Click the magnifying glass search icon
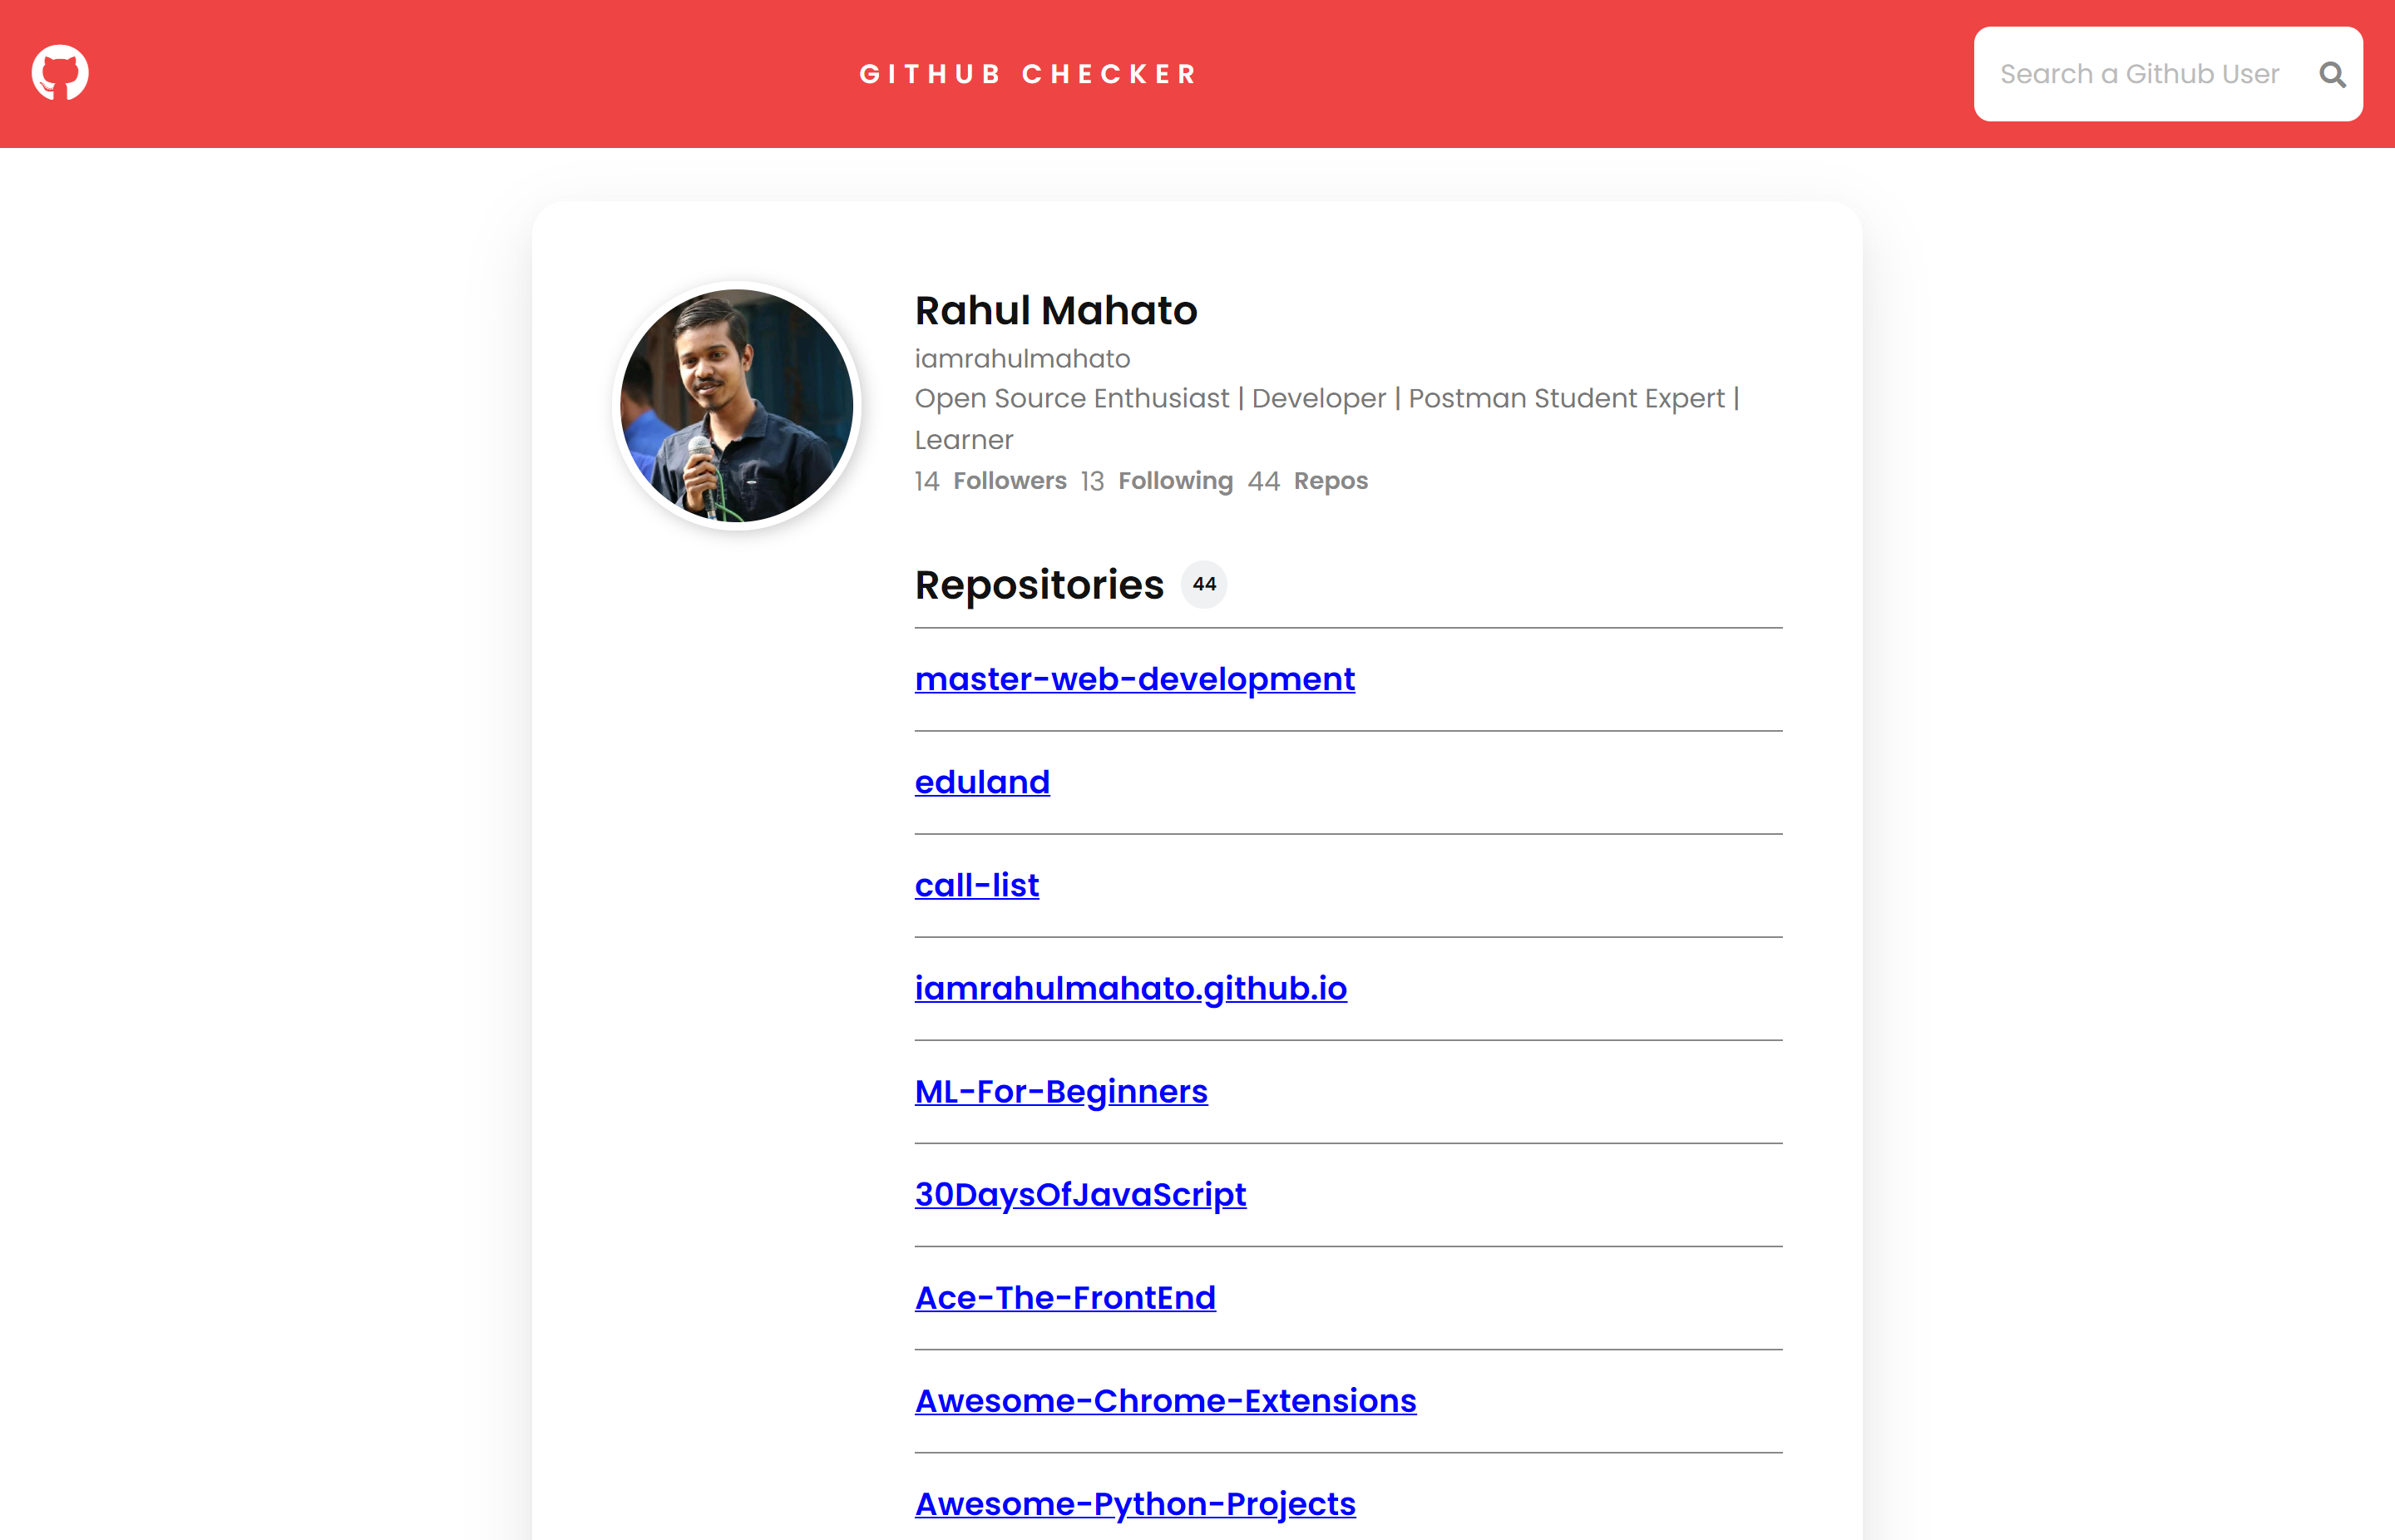Viewport: 2395px width, 1540px height. pyautogui.click(x=2332, y=75)
